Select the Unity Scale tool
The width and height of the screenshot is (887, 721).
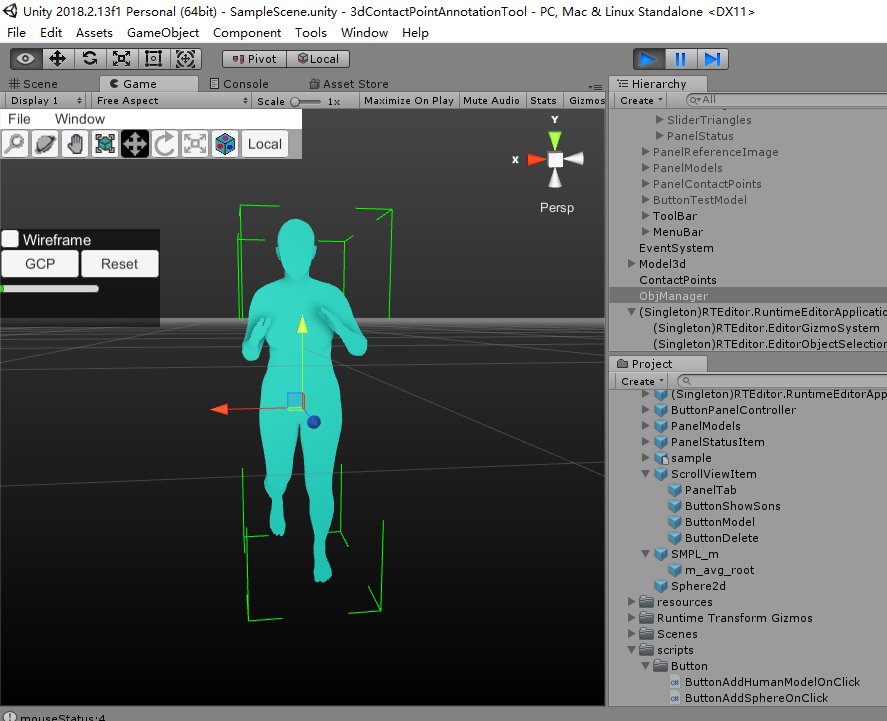[x=121, y=59]
